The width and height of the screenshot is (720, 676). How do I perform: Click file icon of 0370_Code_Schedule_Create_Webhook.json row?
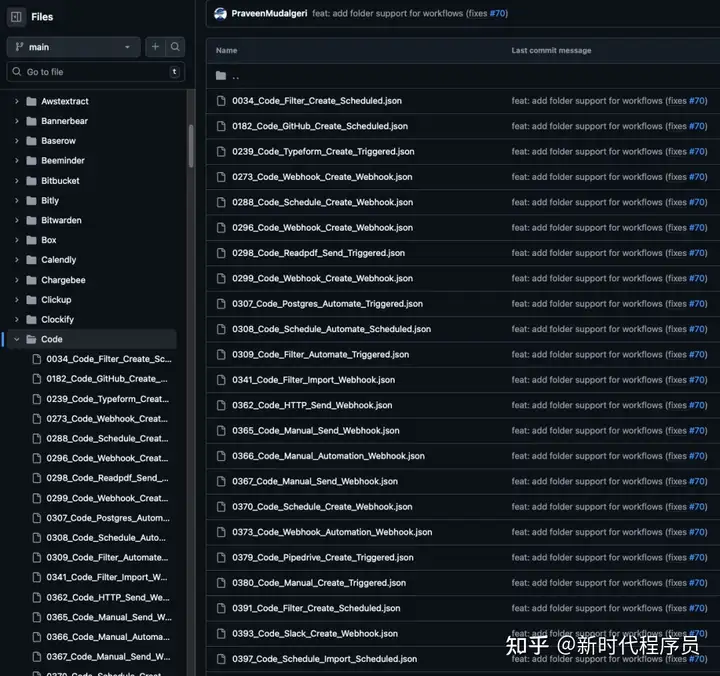pyautogui.click(x=221, y=507)
